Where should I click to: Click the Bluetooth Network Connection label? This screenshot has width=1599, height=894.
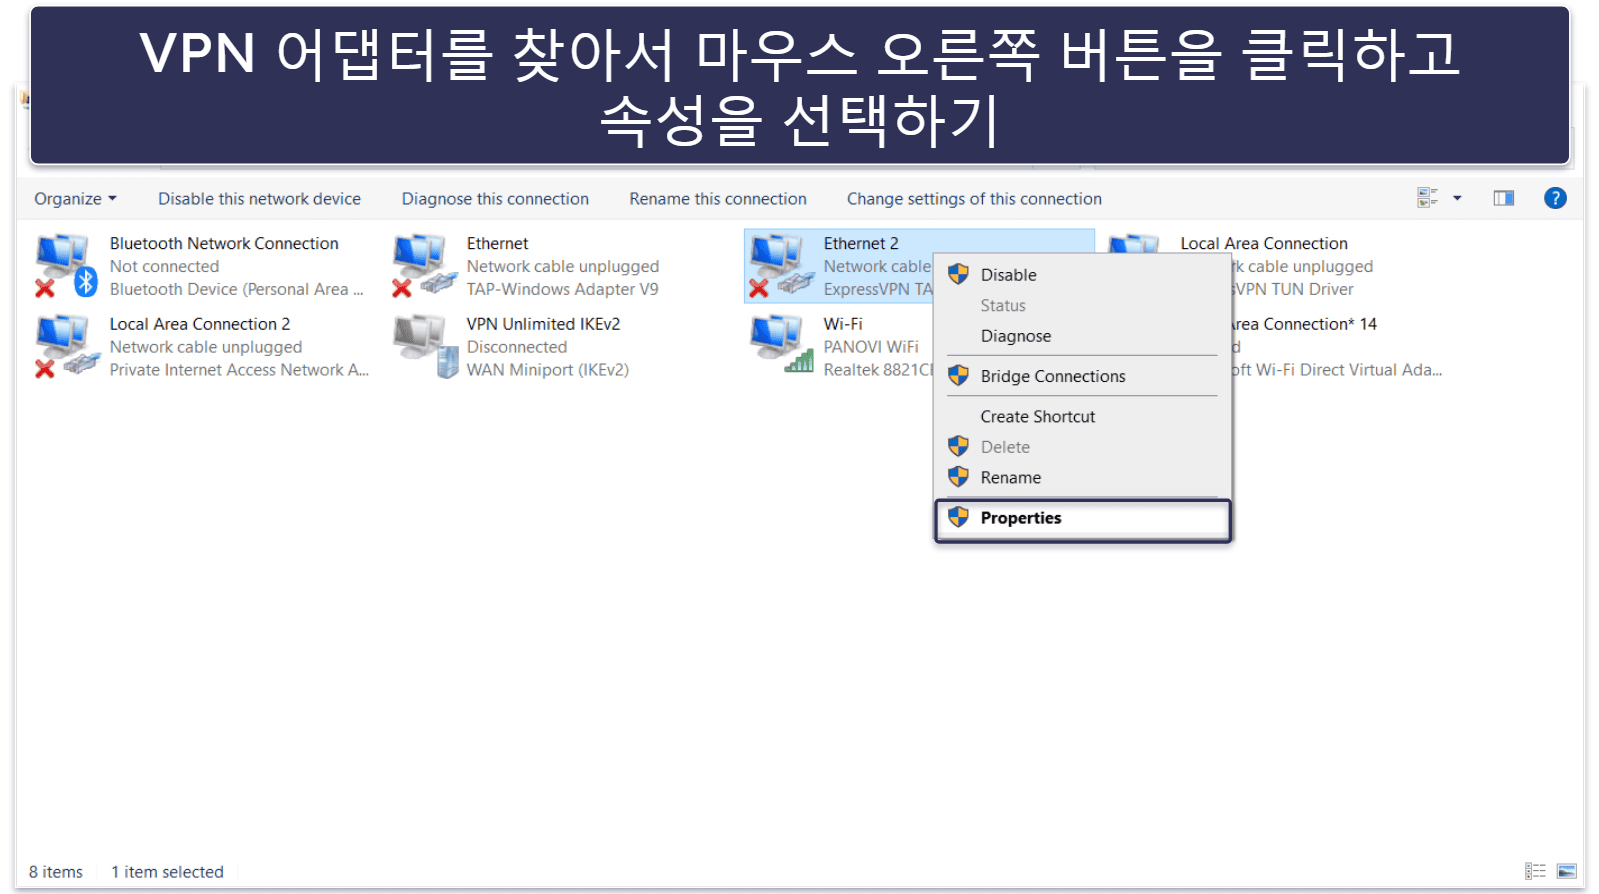tap(224, 243)
